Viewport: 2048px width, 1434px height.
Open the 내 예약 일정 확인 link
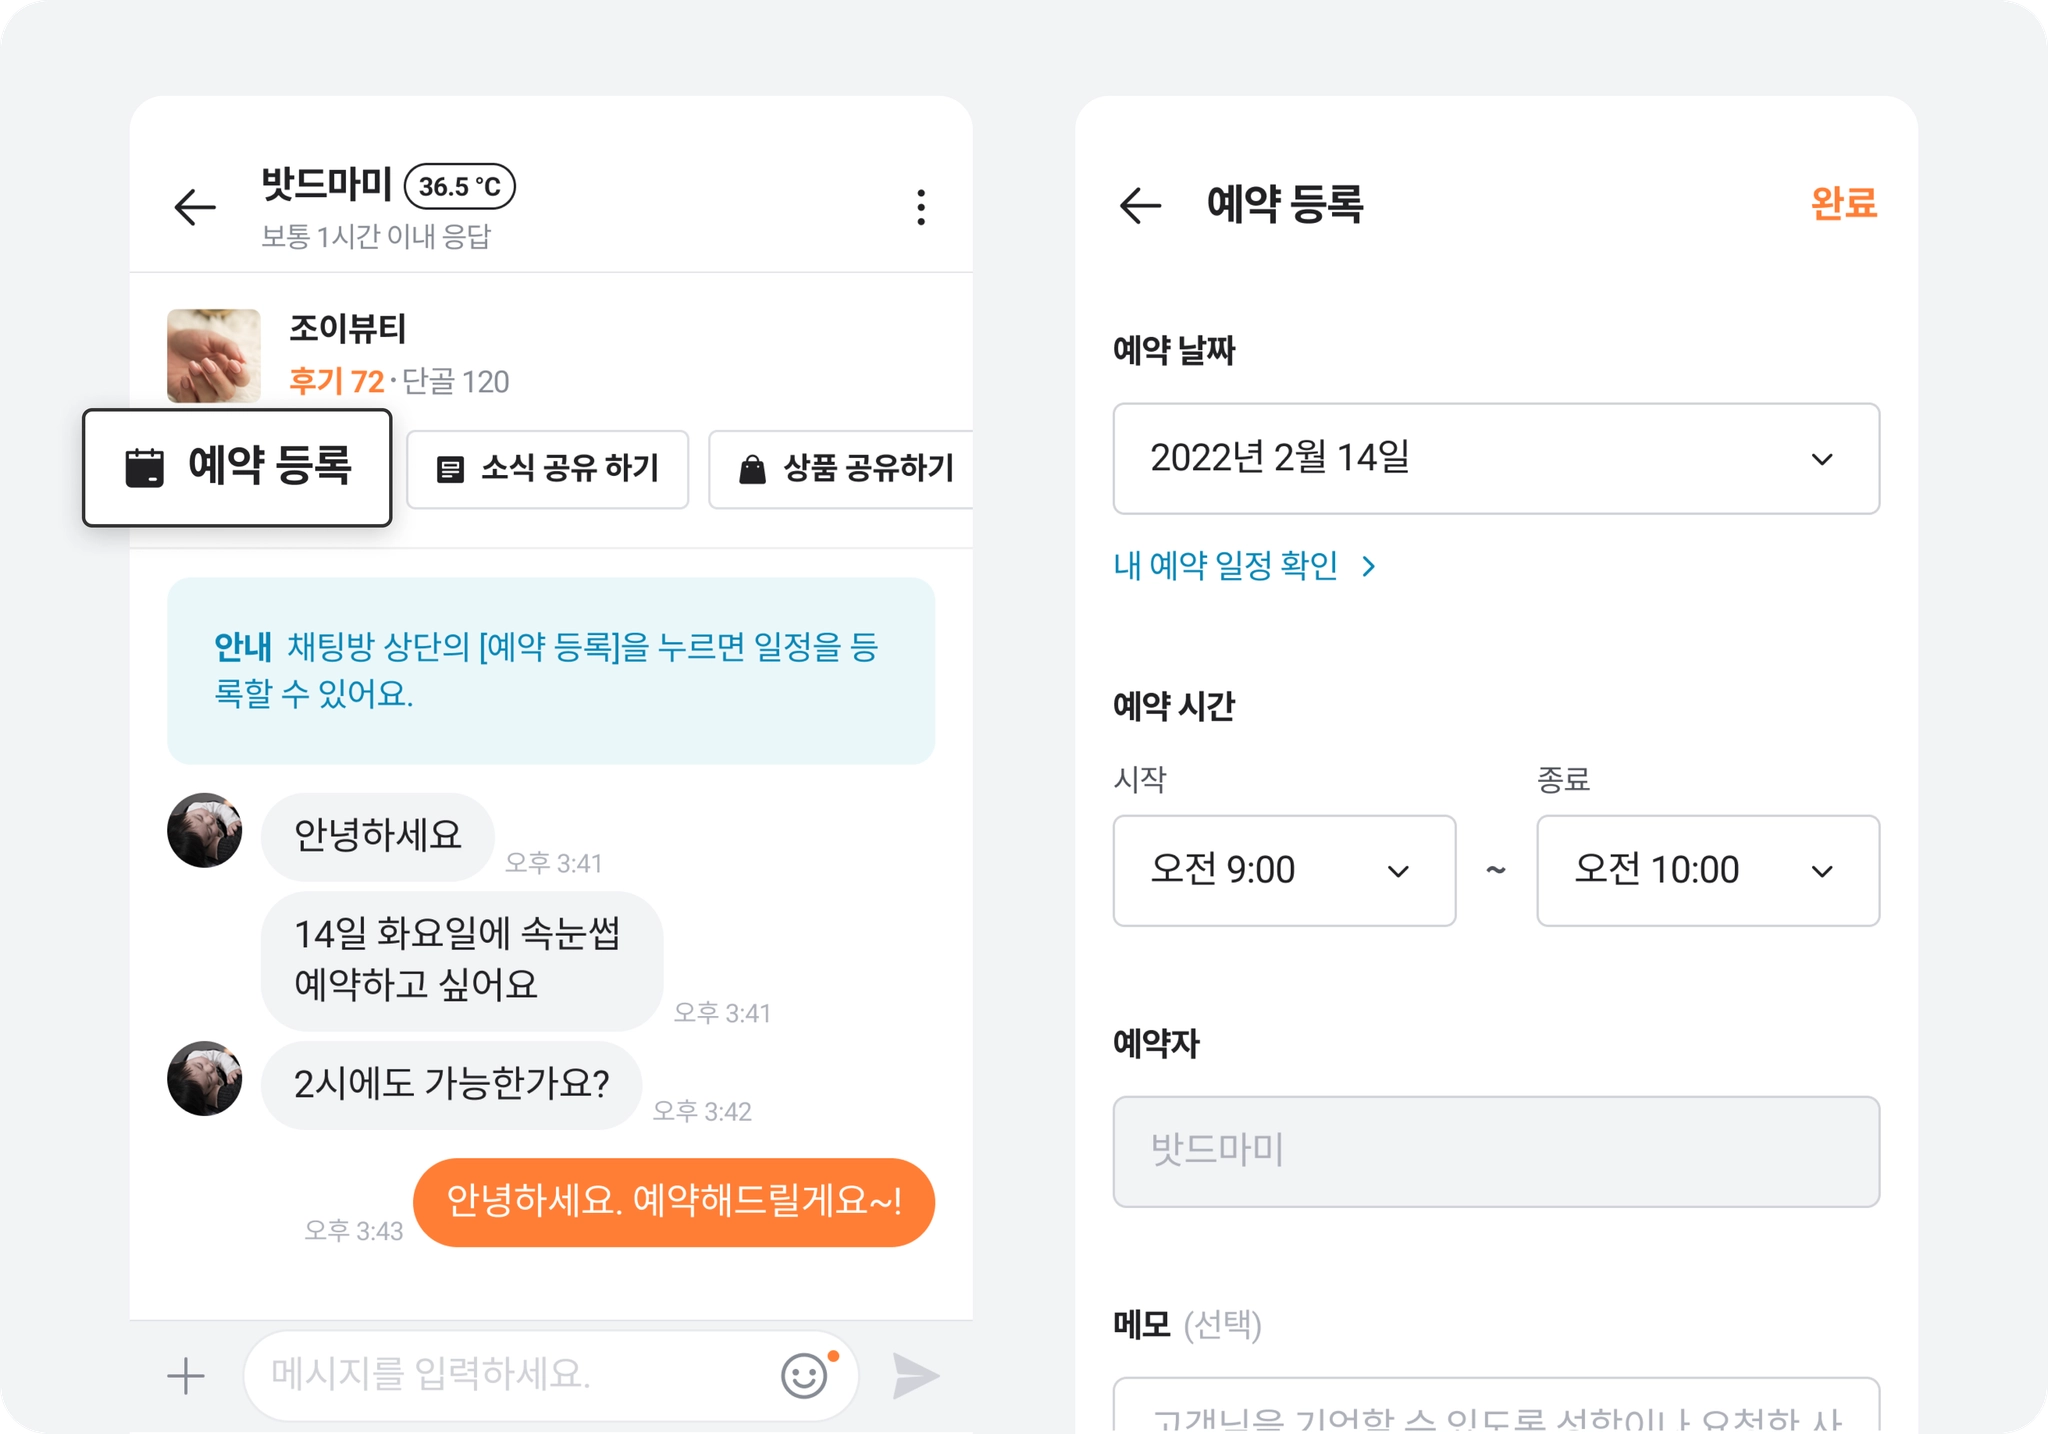coord(1245,566)
